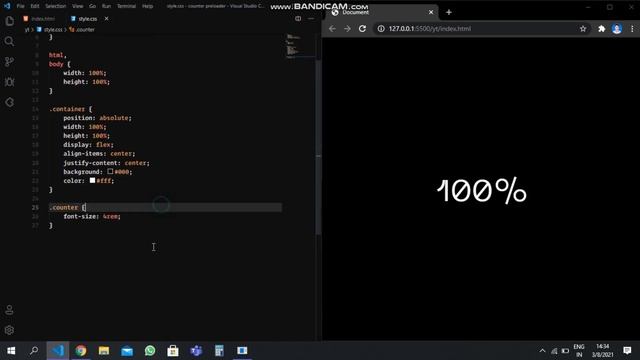640x360 pixels.
Task: Open WhatsApp from the taskbar
Action: click(x=150, y=351)
